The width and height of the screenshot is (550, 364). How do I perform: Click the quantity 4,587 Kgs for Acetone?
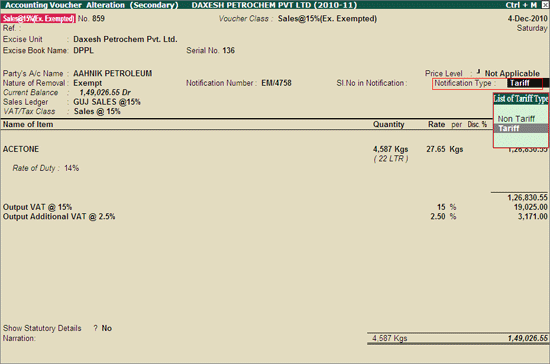[x=390, y=149]
